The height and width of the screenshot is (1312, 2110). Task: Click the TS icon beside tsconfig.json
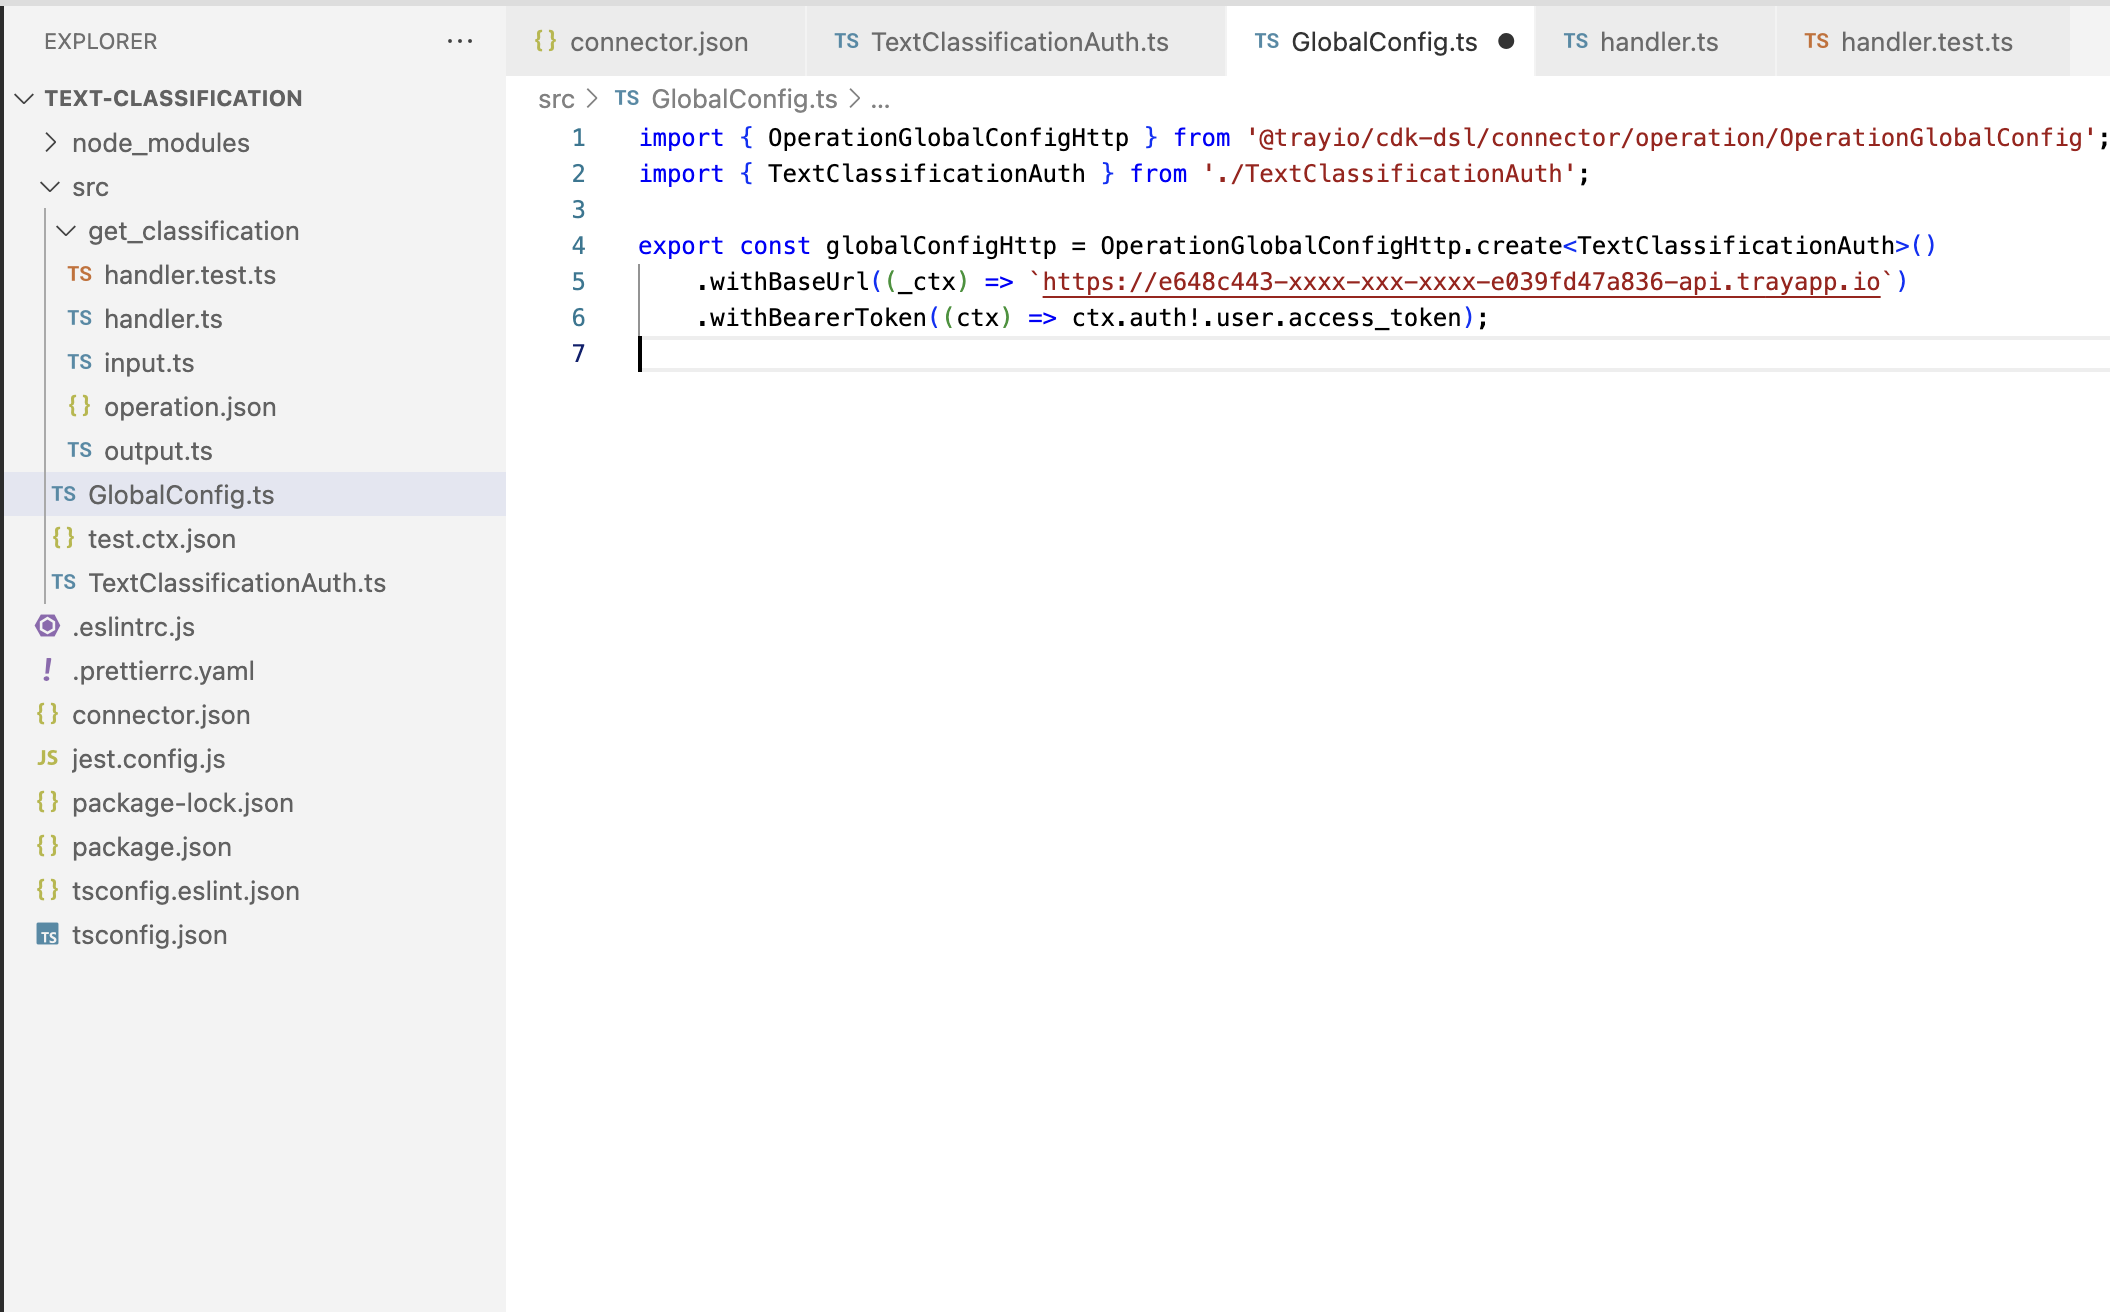pos(47,935)
